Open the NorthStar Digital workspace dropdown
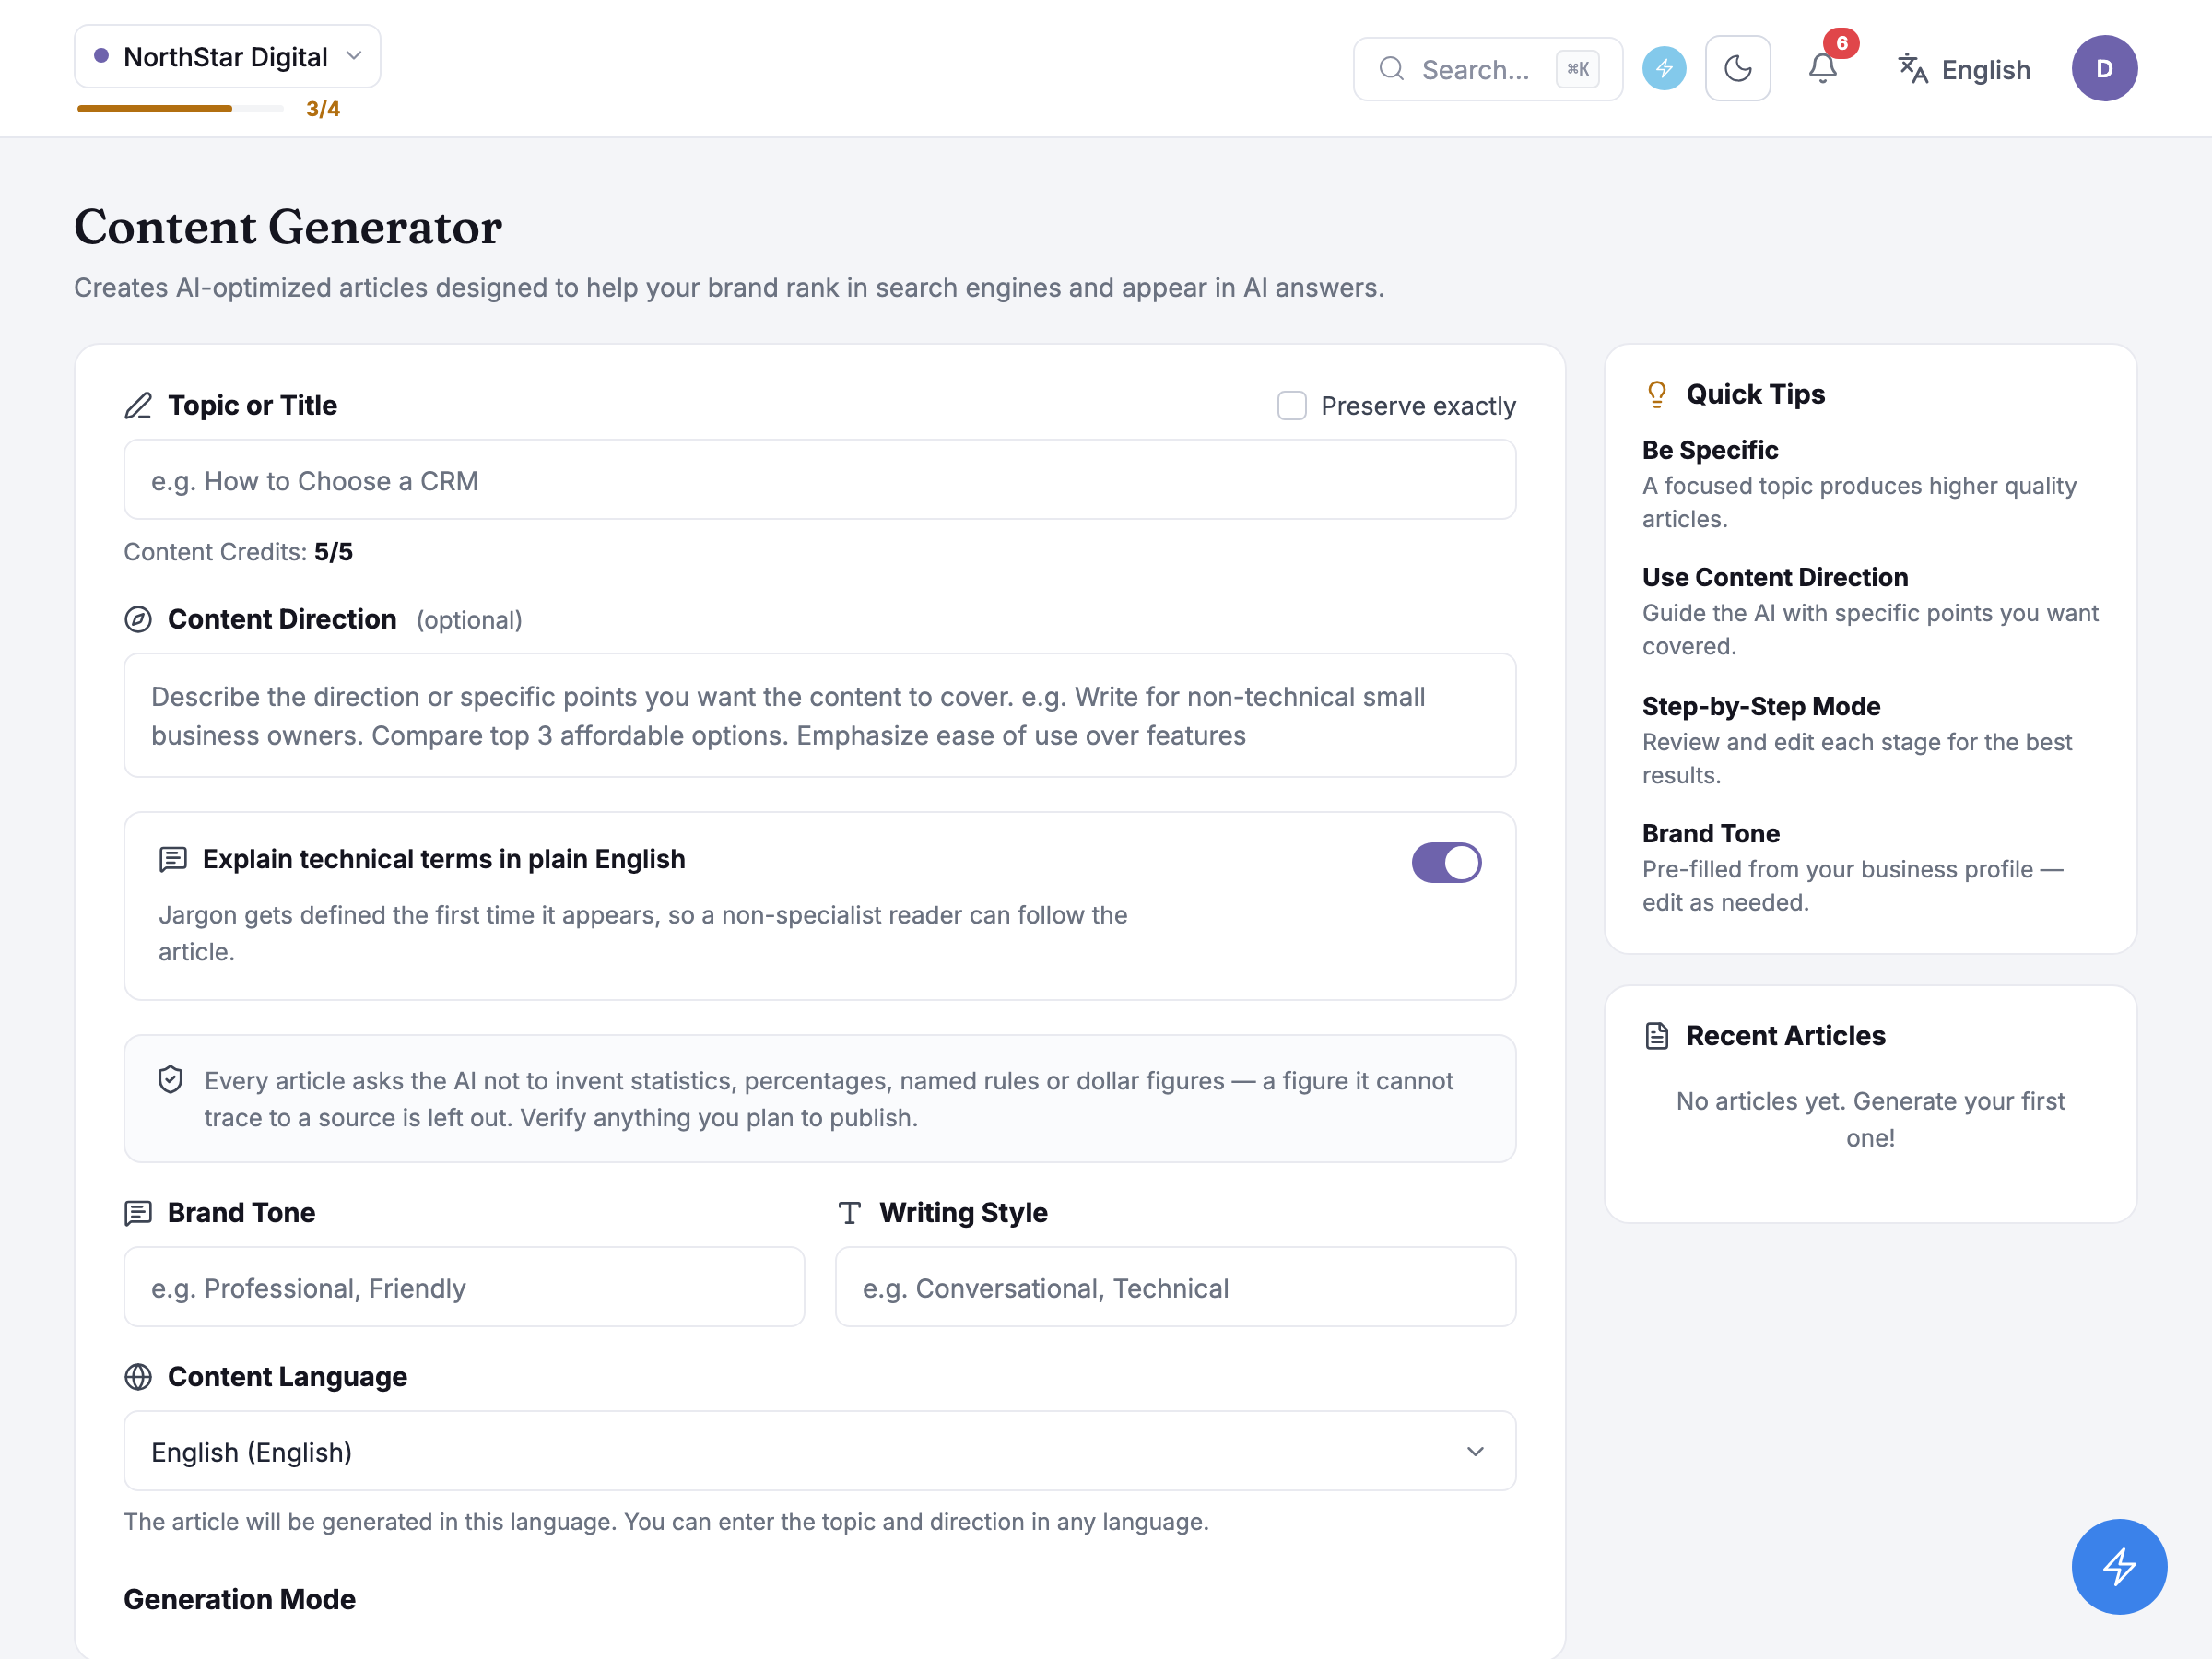This screenshot has width=2212, height=1659. (x=227, y=56)
